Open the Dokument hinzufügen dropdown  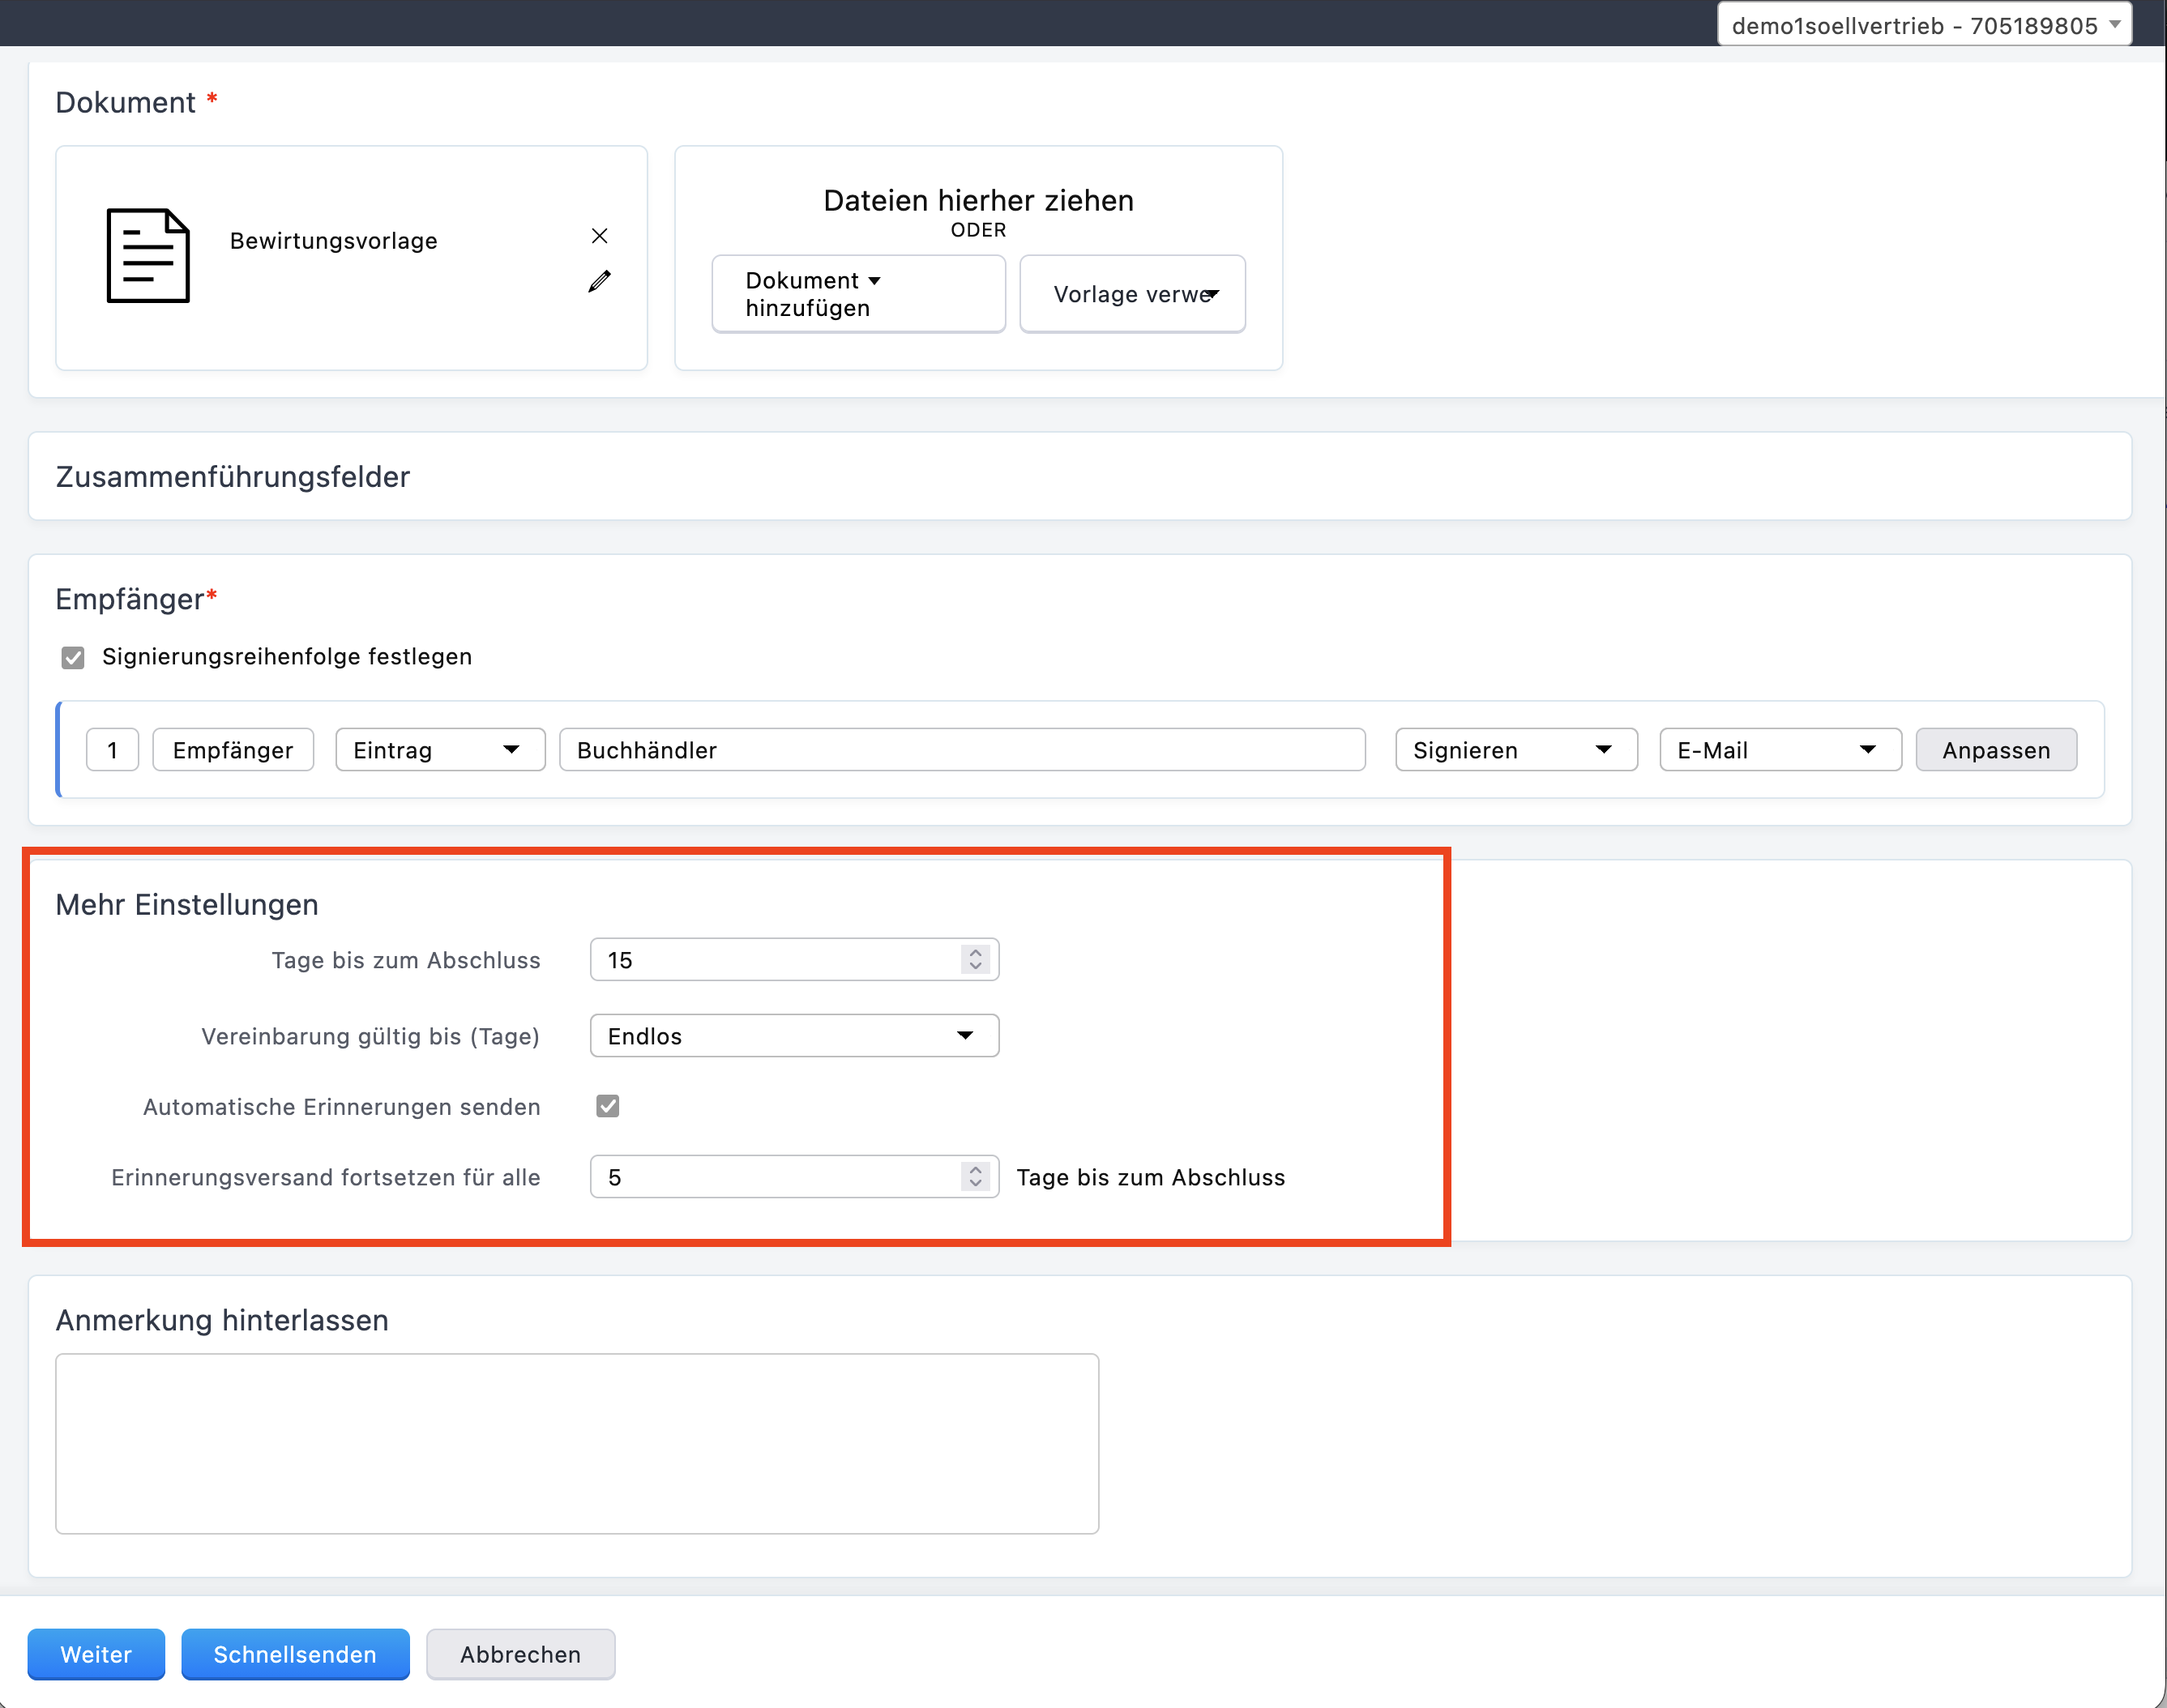[x=858, y=294]
